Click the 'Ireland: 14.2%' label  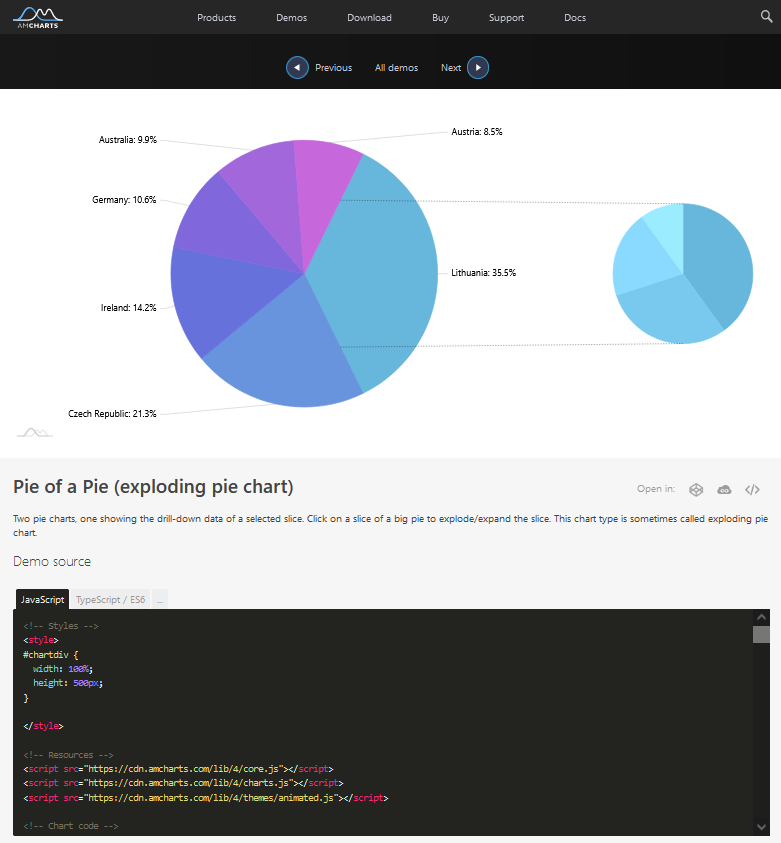[128, 308]
